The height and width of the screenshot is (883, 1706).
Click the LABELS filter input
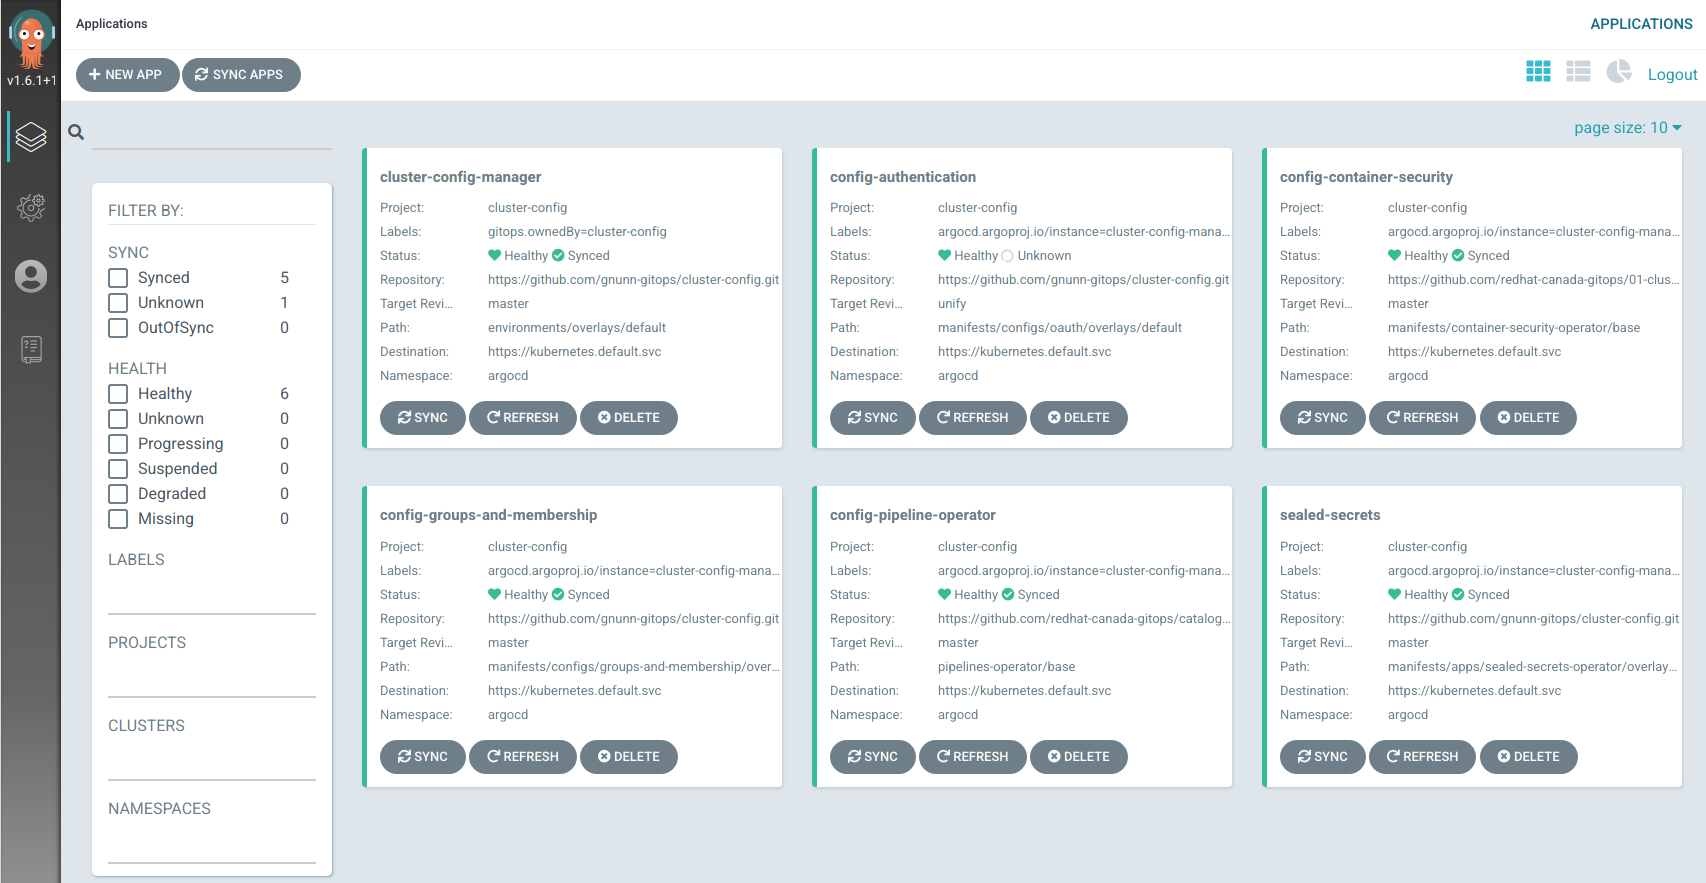tap(212, 597)
